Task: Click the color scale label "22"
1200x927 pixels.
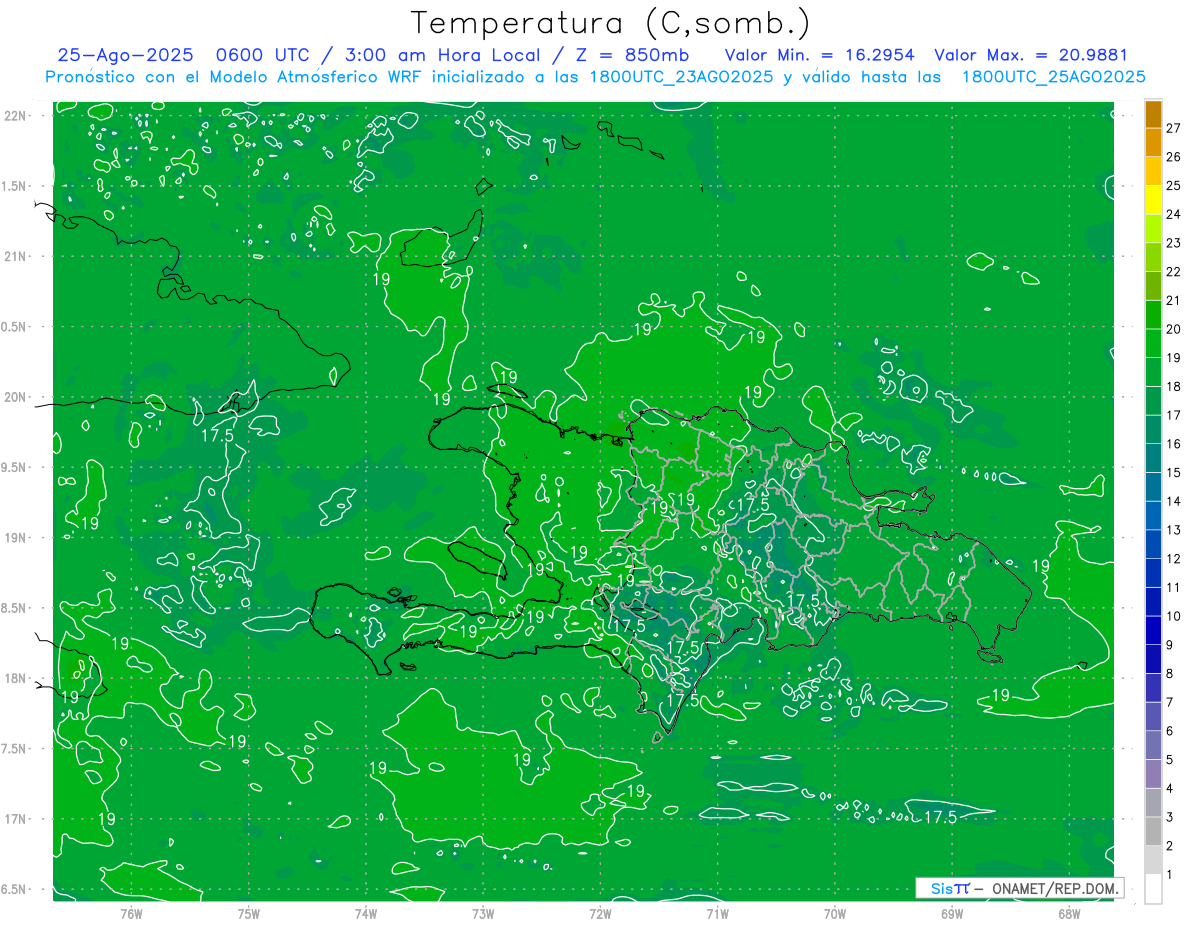Action: tap(1173, 272)
